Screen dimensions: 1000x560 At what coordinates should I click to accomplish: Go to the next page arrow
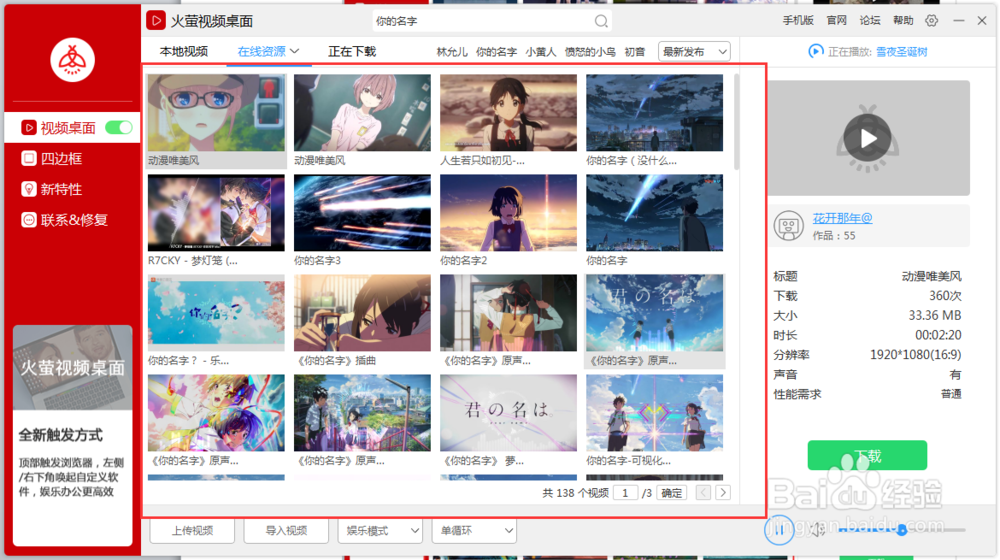(x=723, y=492)
